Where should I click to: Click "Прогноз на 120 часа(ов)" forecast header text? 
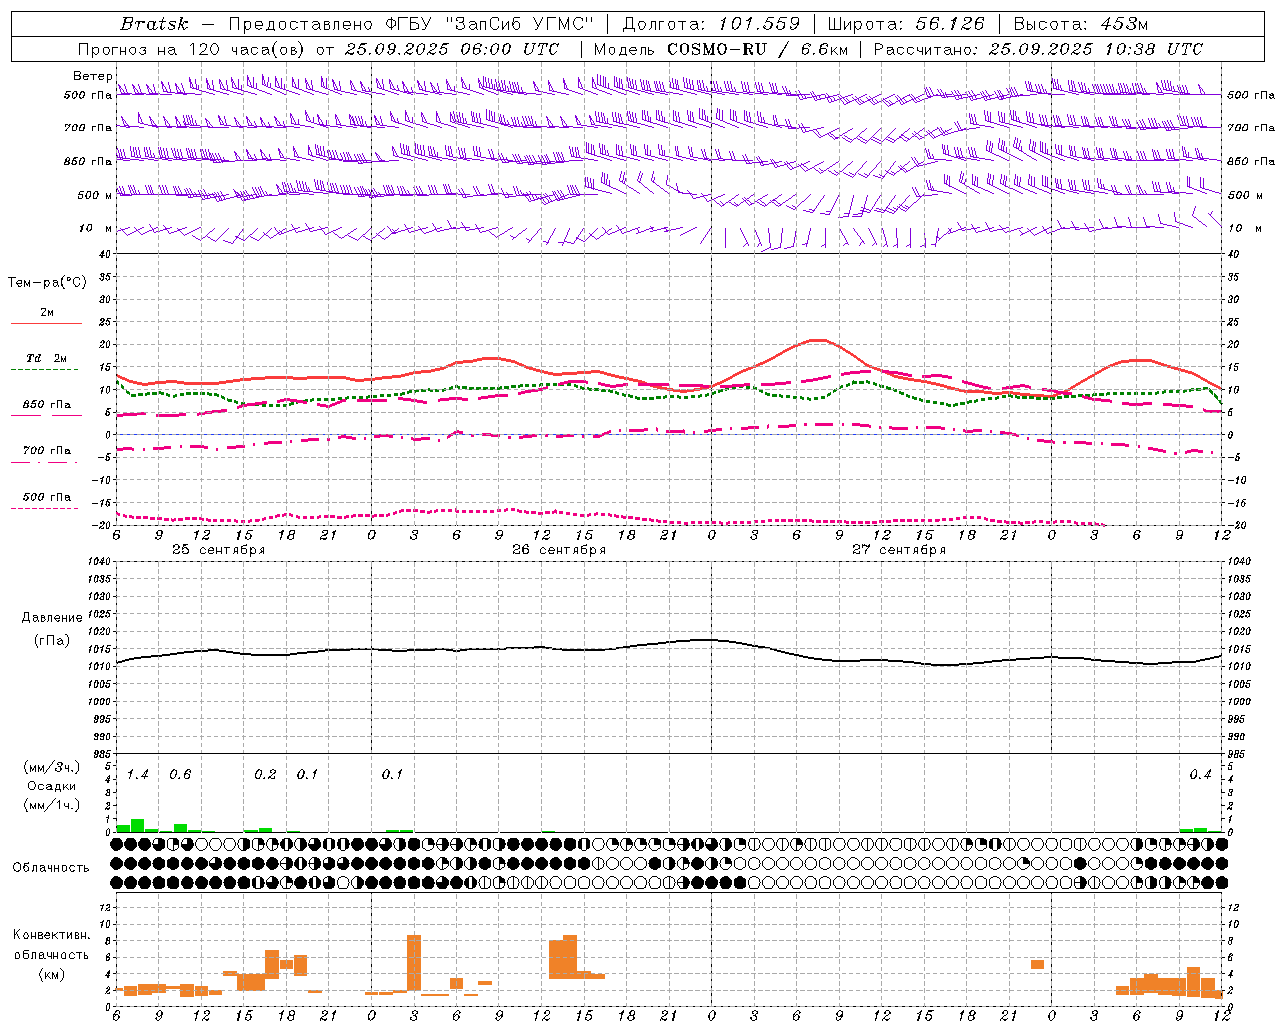[192, 49]
